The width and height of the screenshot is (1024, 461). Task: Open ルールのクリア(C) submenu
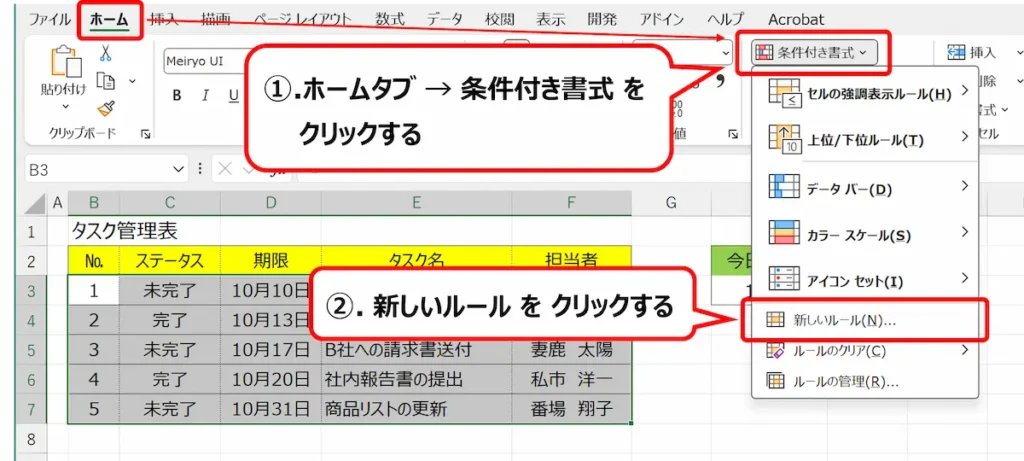pyautogui.click(x=865, y=351)
